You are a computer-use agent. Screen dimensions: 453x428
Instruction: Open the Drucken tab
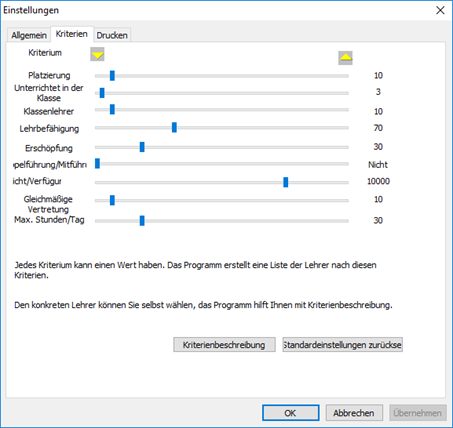112,35
